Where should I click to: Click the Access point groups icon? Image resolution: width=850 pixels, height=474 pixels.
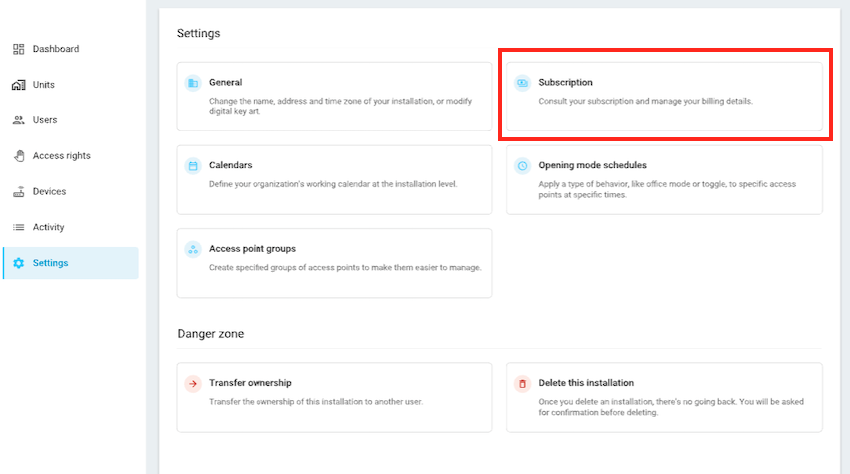point(193,249)
